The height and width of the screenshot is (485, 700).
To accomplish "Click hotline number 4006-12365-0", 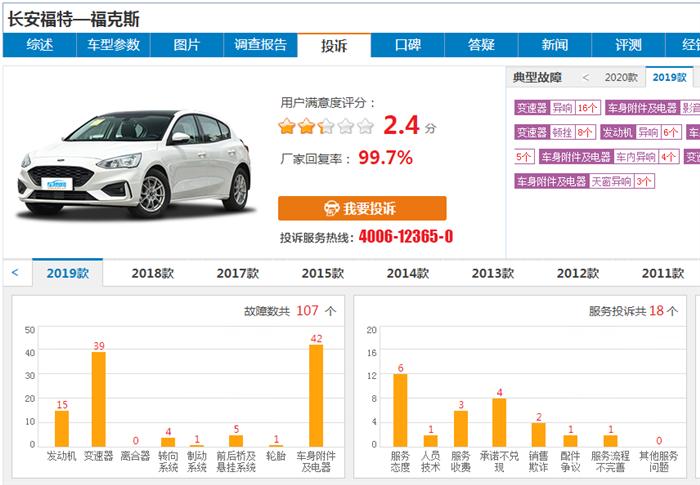I will coord(406,236).
